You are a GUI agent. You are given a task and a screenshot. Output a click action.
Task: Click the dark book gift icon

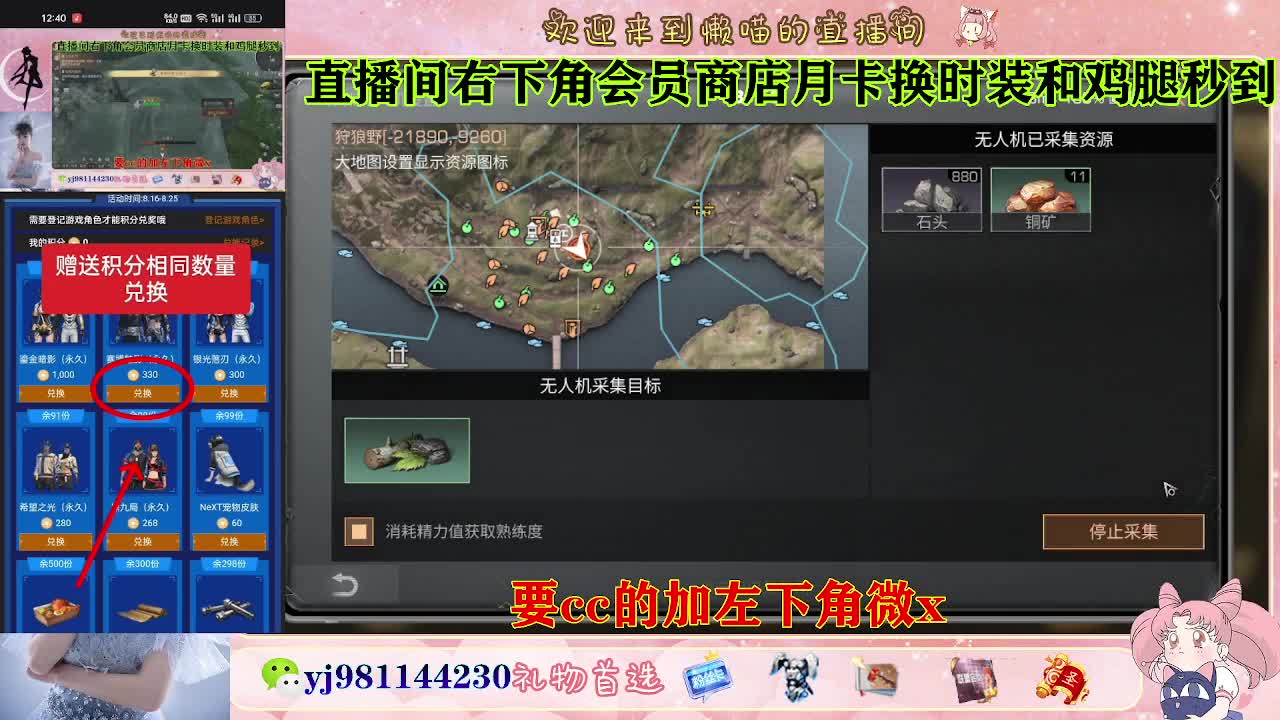(973, 680)
